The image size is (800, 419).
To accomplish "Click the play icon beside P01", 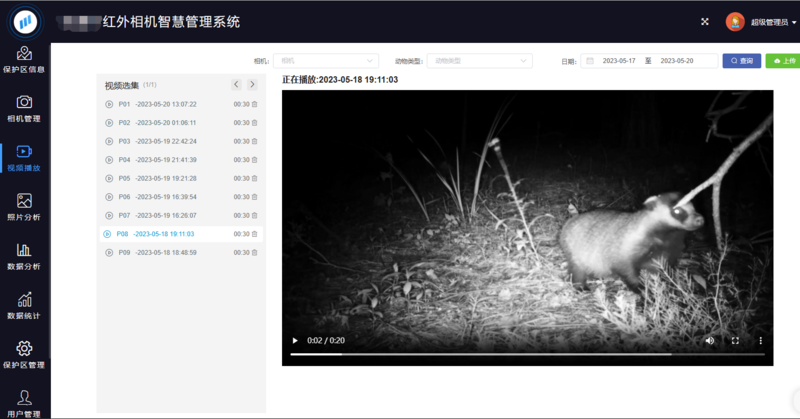I will click(109, 104).
